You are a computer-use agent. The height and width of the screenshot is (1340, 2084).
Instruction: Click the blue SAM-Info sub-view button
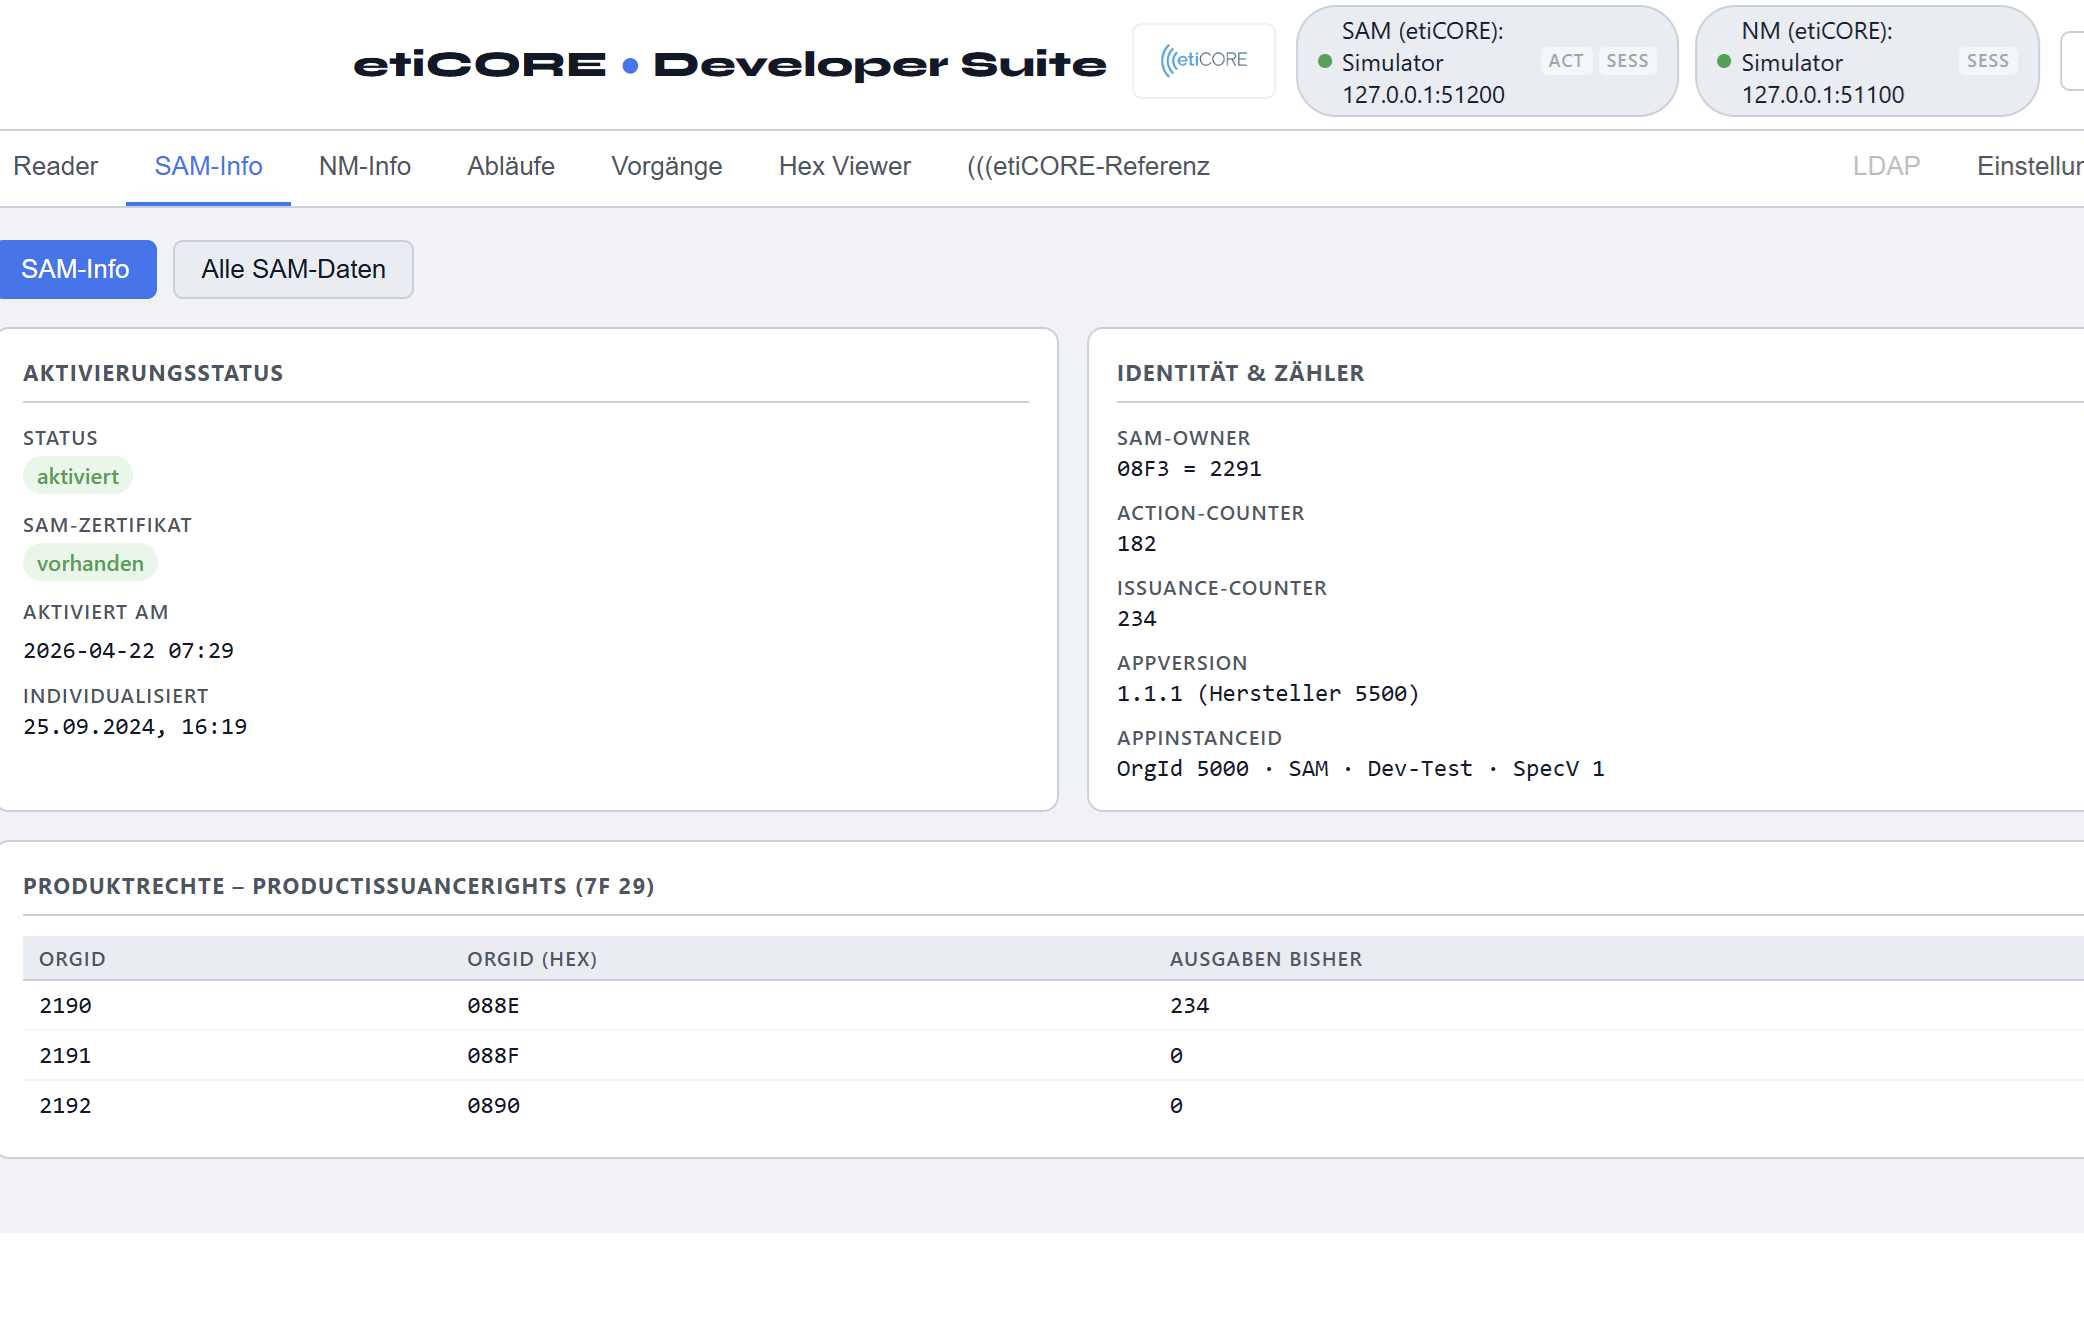76,269
